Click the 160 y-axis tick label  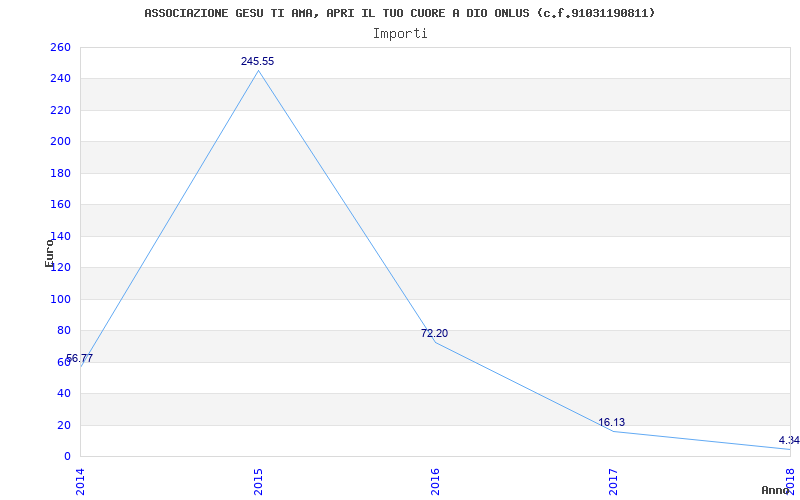(60, 205)
